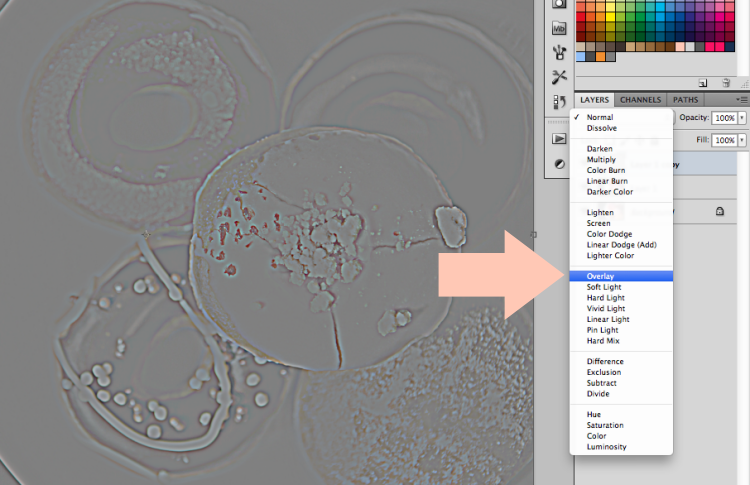
Task: Choose Linear Burn blend mode
Action: [x=621, y=181]
